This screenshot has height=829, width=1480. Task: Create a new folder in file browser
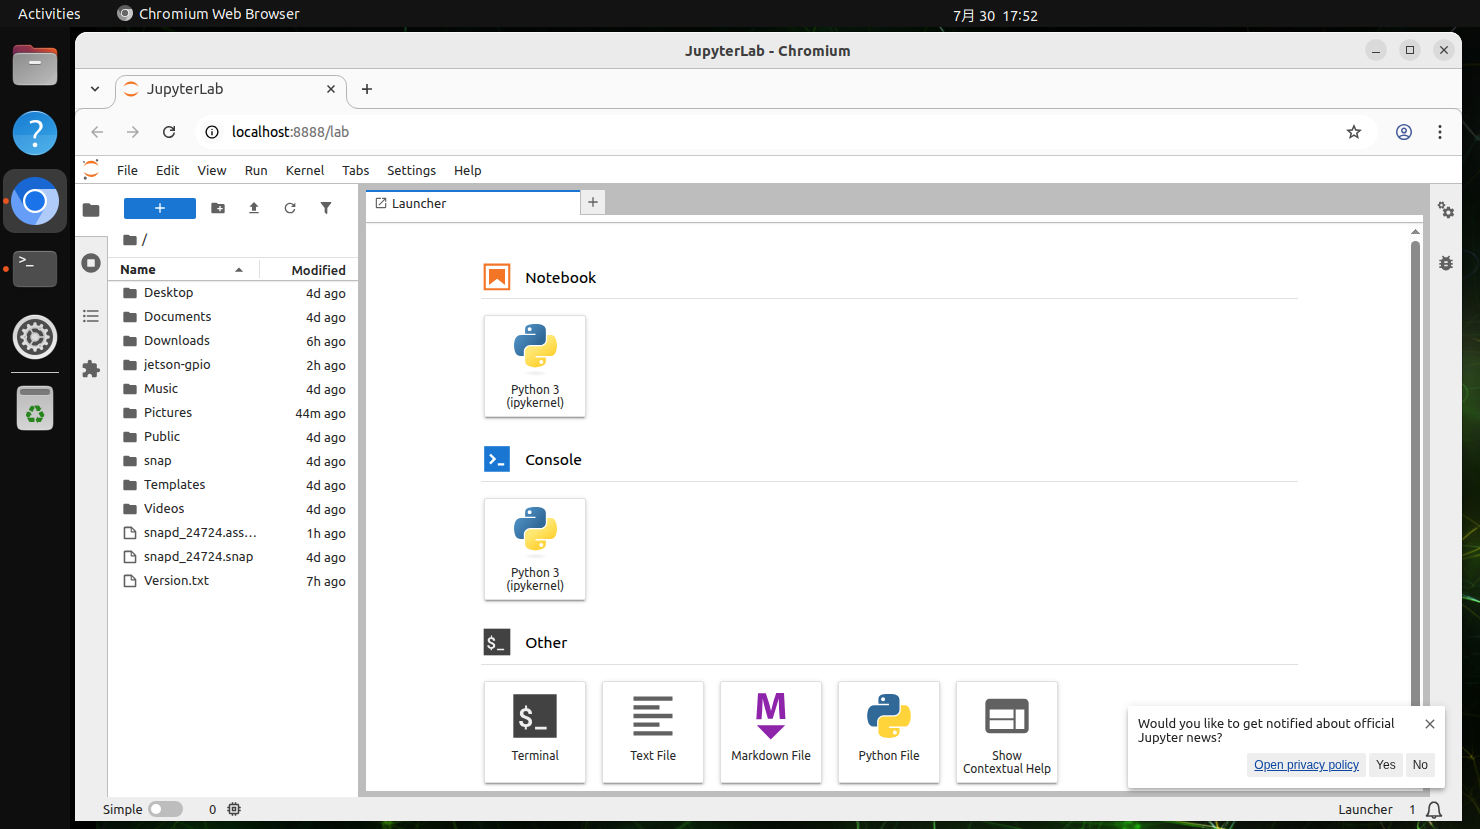coord(218,208)
